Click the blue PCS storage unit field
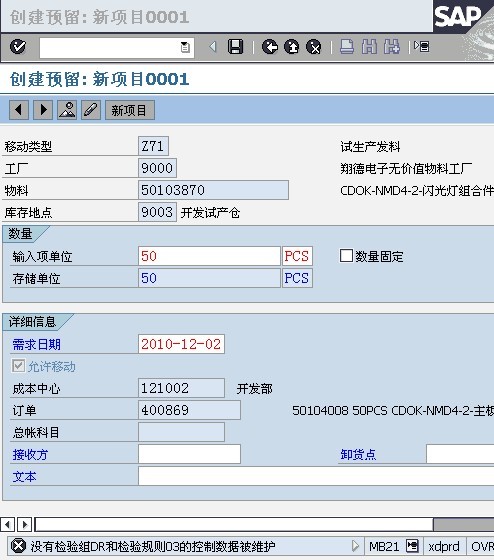Image resolution: width=494 pixels, height=560 pixels. point(297,278)
